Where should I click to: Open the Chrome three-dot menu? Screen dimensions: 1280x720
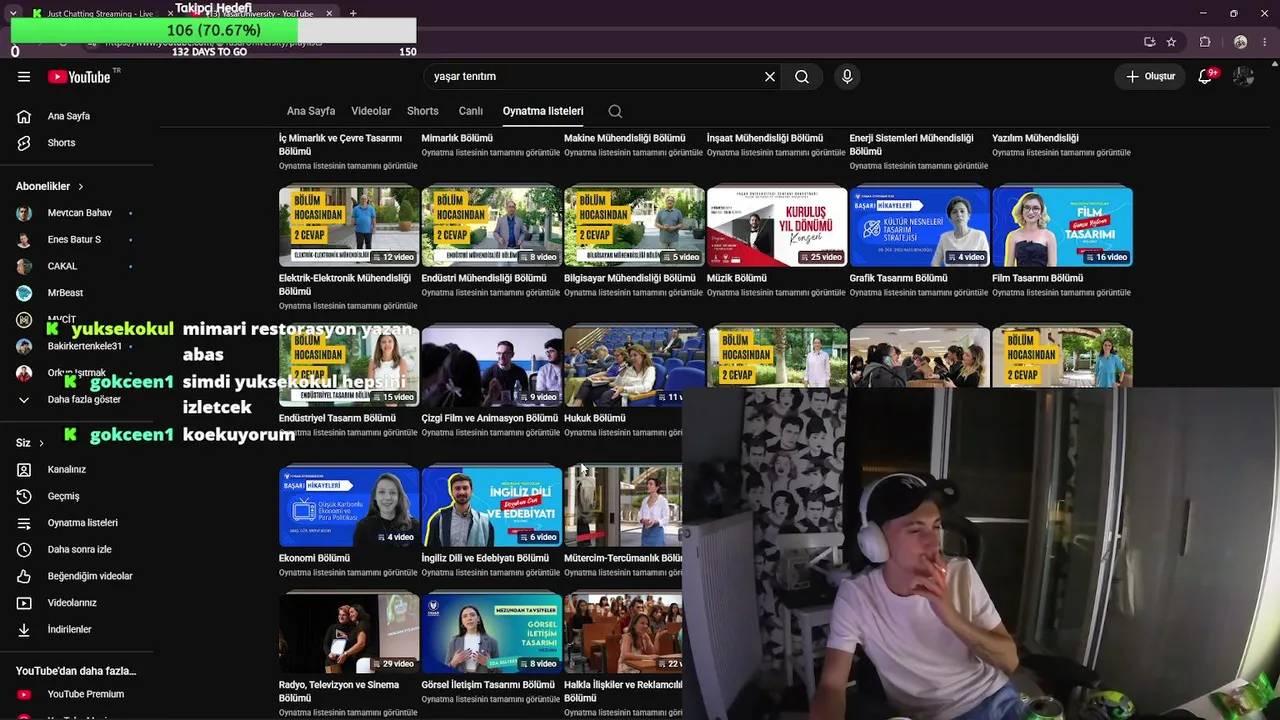pyautogui.click(x=1265, y=42)
